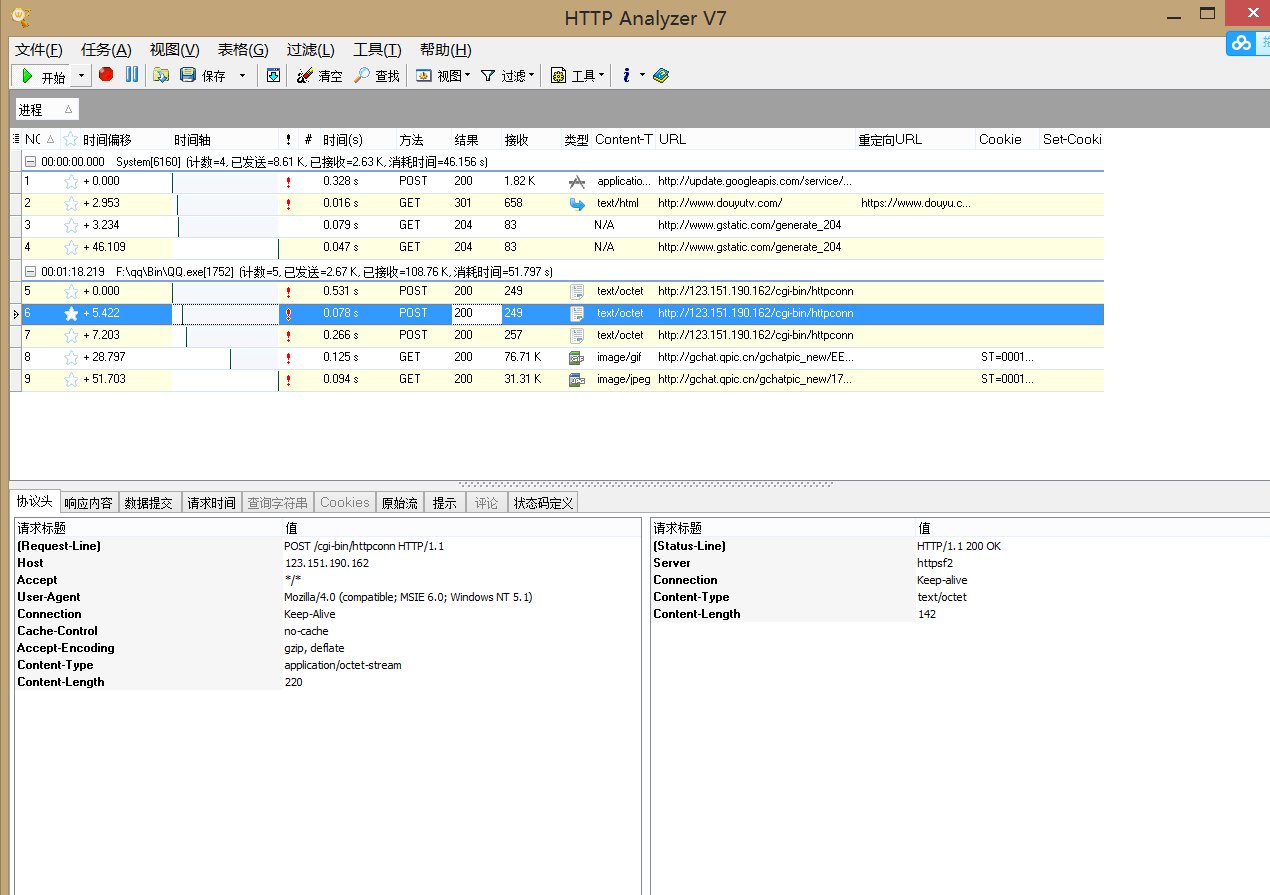Collapse the QQ.exe[1752] process group
Image resolution: width=1270 pixels, height=895 pixels.
(x=30, y=271)
